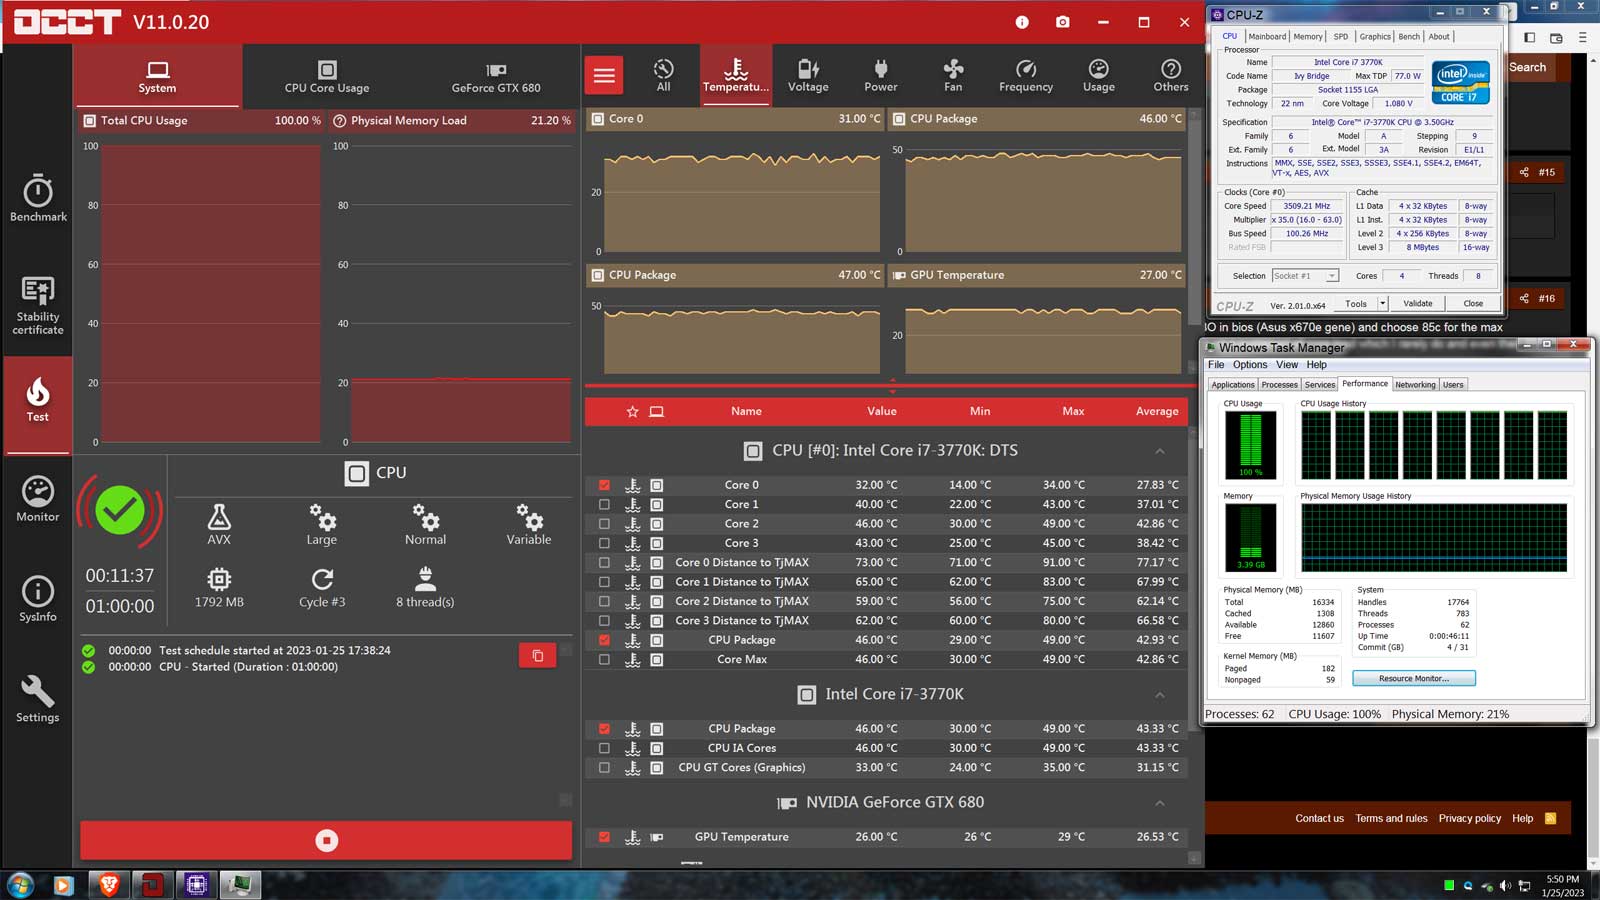Collapse the NVIDIA GeForce GTX 680 group
This screenshot has width=1600, height=900.
click(1160, 803)
